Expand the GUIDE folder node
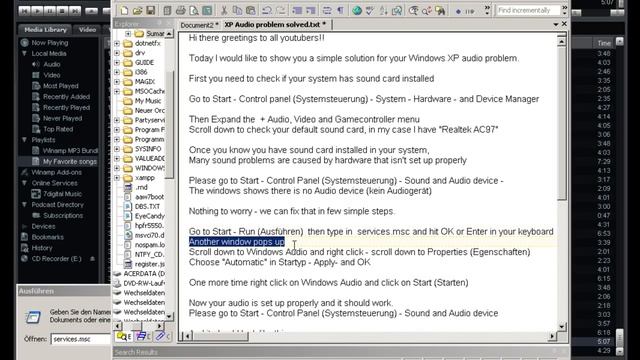 pos(117,62)
